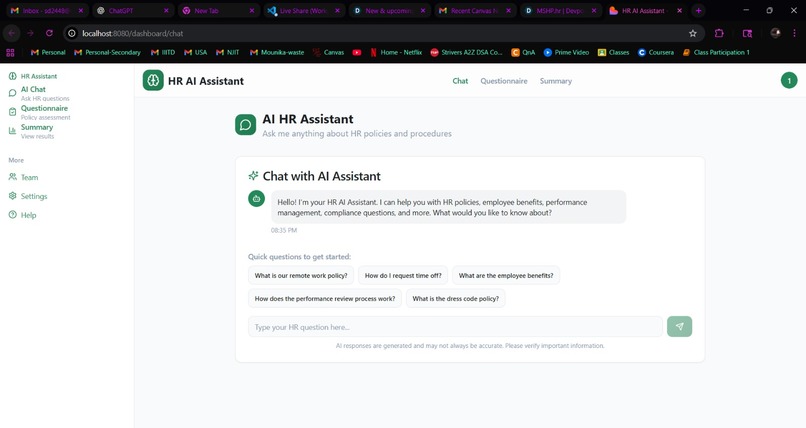The image size is (806, 428).
Task: Bookmark this page with the star icon
Action: (693, 33)
